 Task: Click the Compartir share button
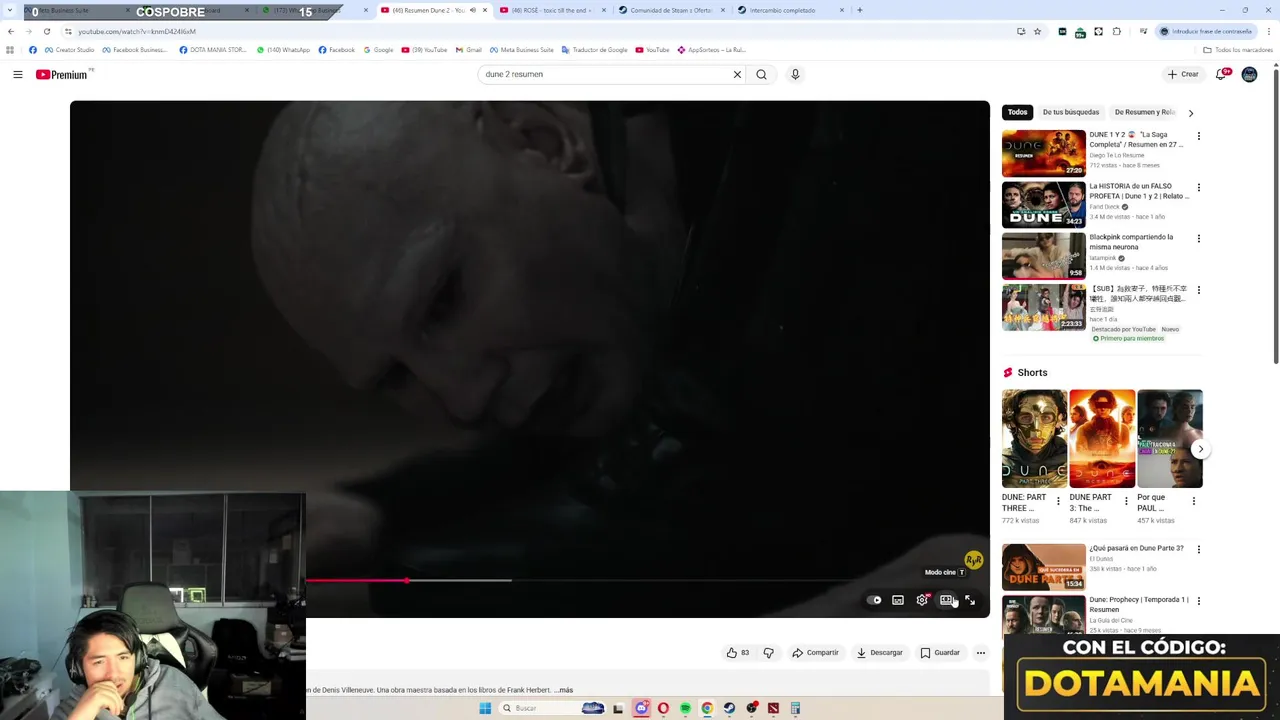pyautogui.click(x=815, y=653)
